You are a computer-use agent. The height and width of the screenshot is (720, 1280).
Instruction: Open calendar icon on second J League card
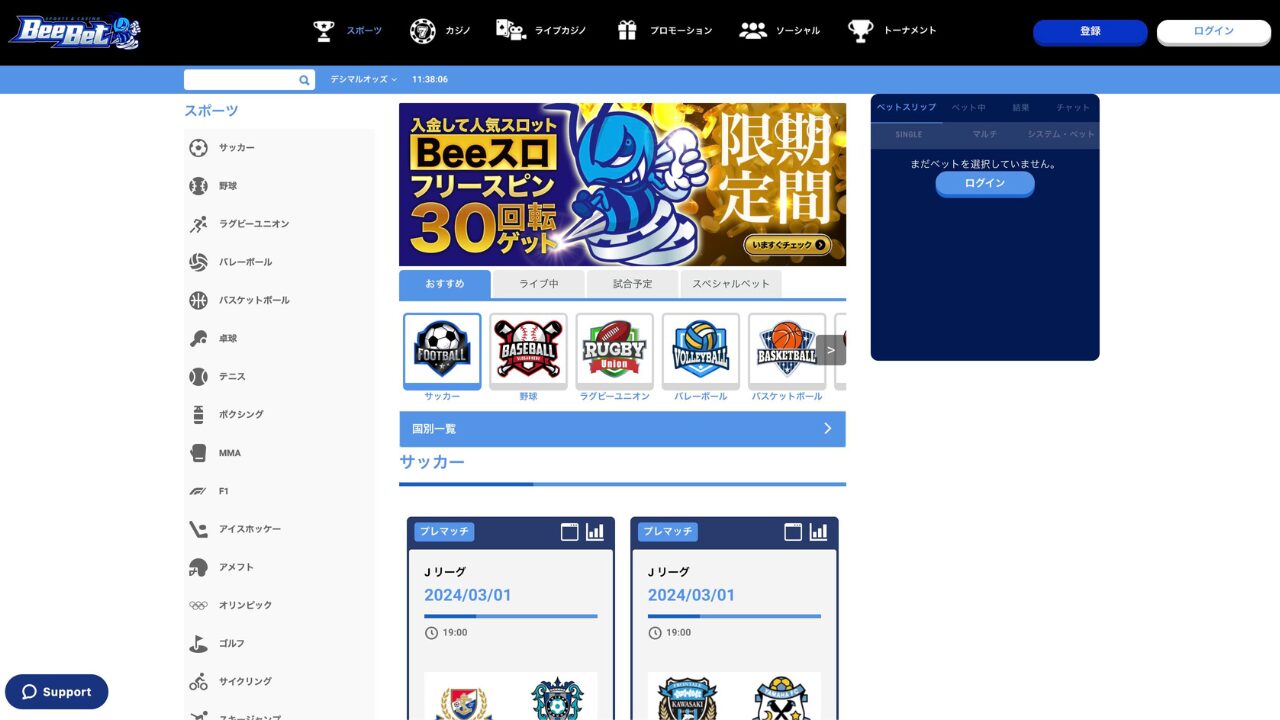click(793, 532)
